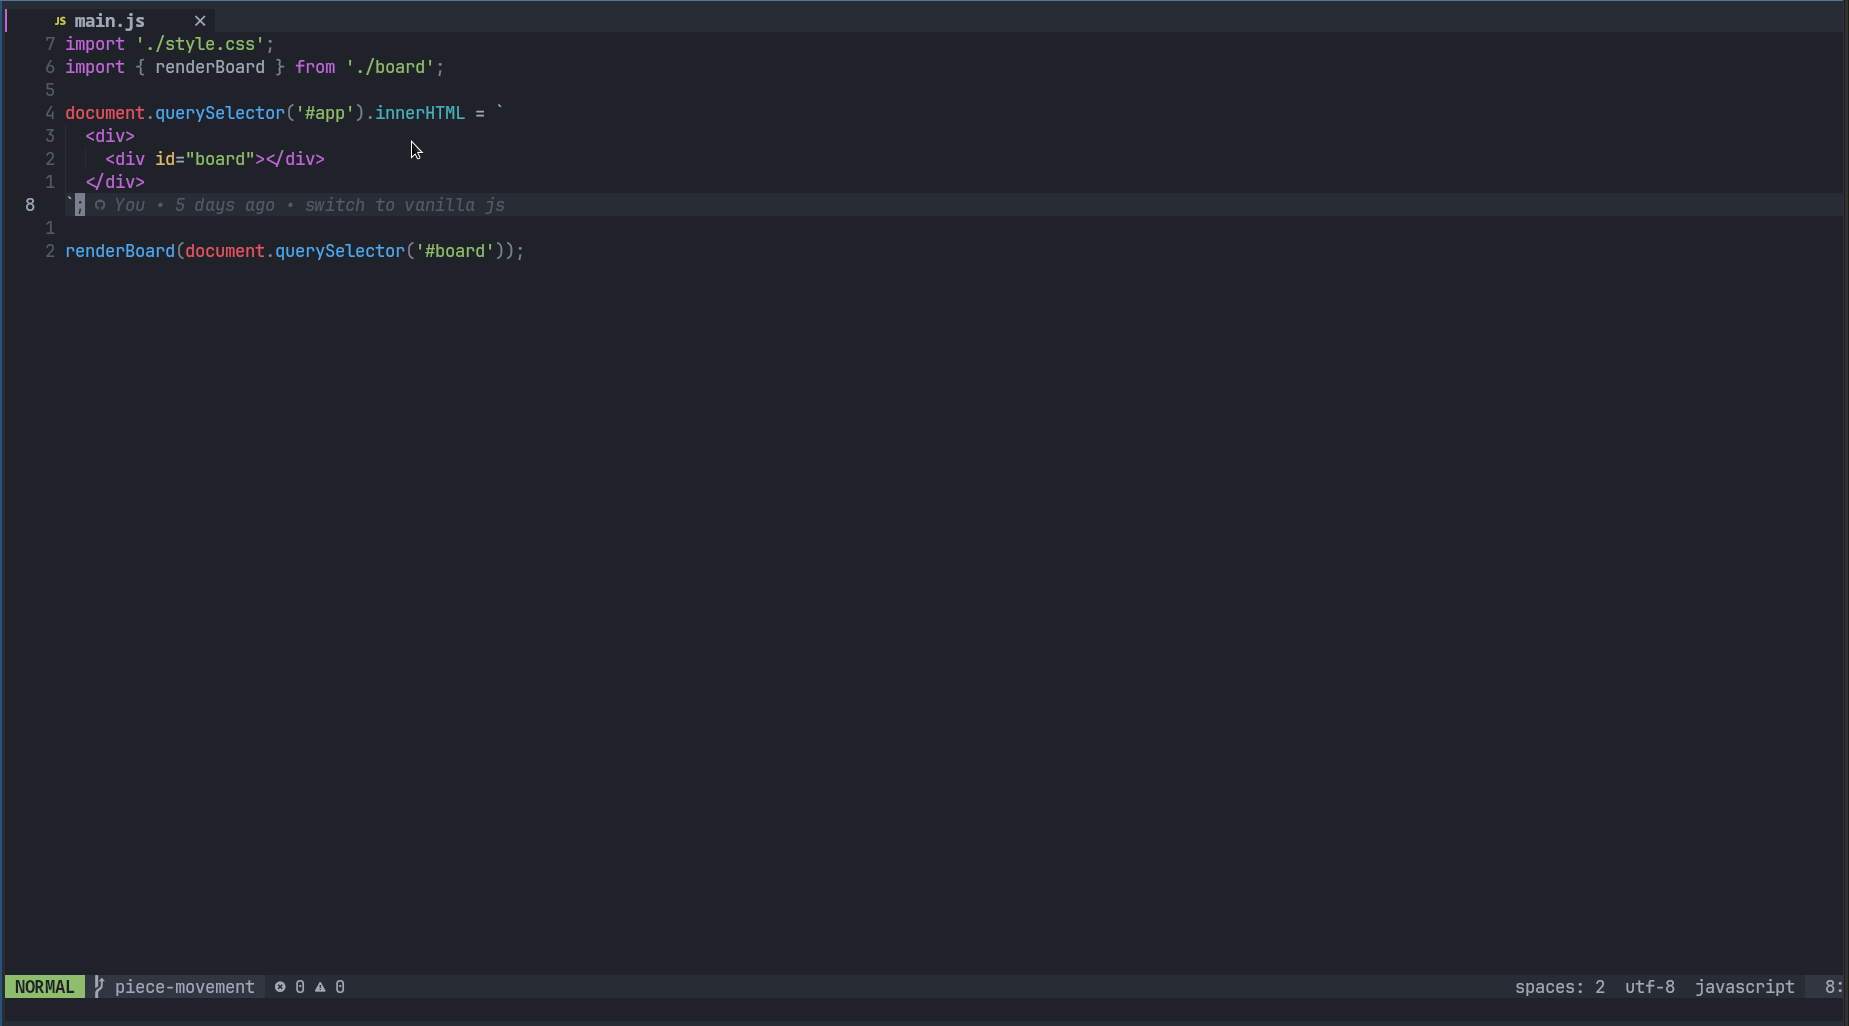This screenshot has height=1026, width=1849.
Task: Click the warning diagnostics icon in the statusline
Action: pyautogui.click(x=320, y=987)
